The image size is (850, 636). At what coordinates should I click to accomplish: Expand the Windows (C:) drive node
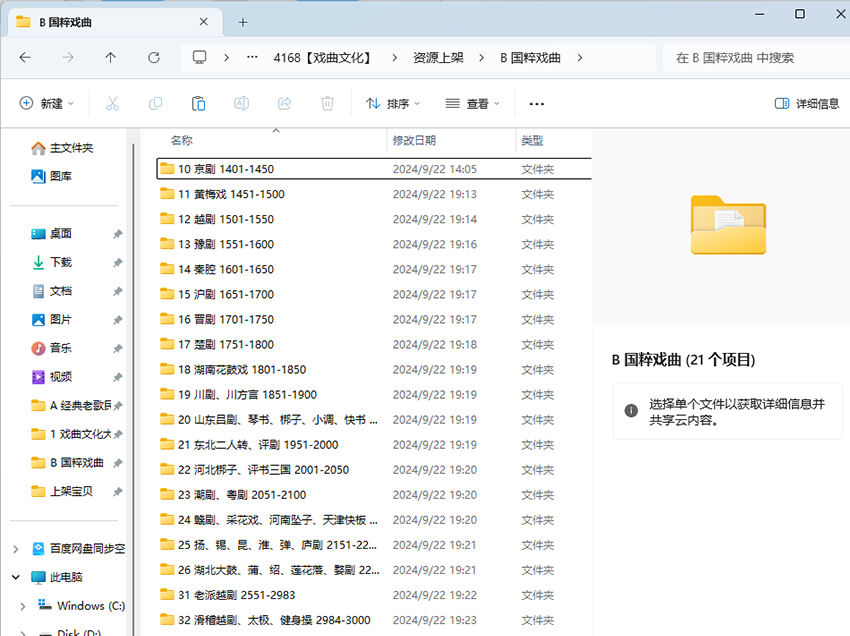[22, 606]
